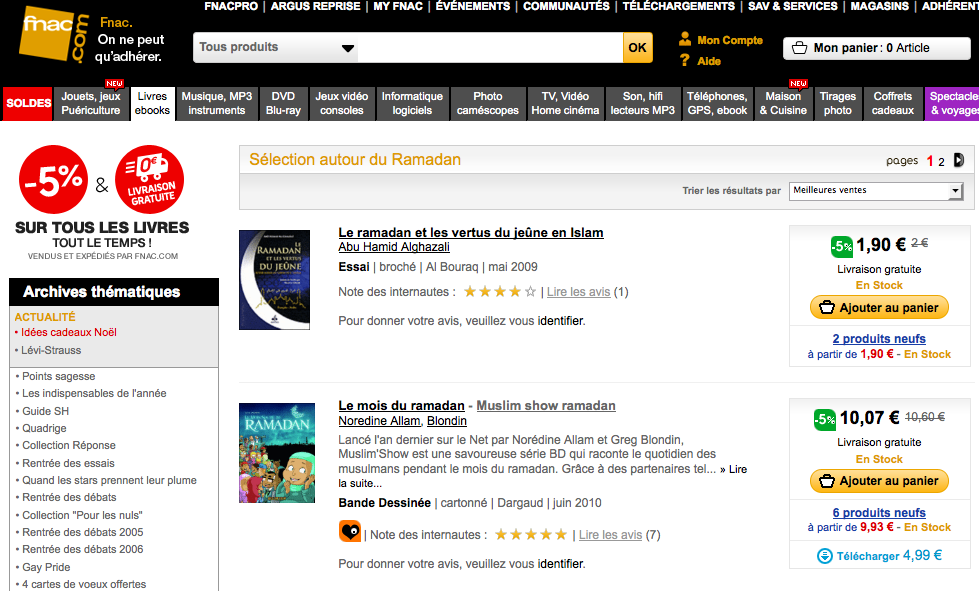Click the Ramadan et jeûne book cover
This screenshot has height=591, width=979.
pyautogui.click(x=274, y=280)
